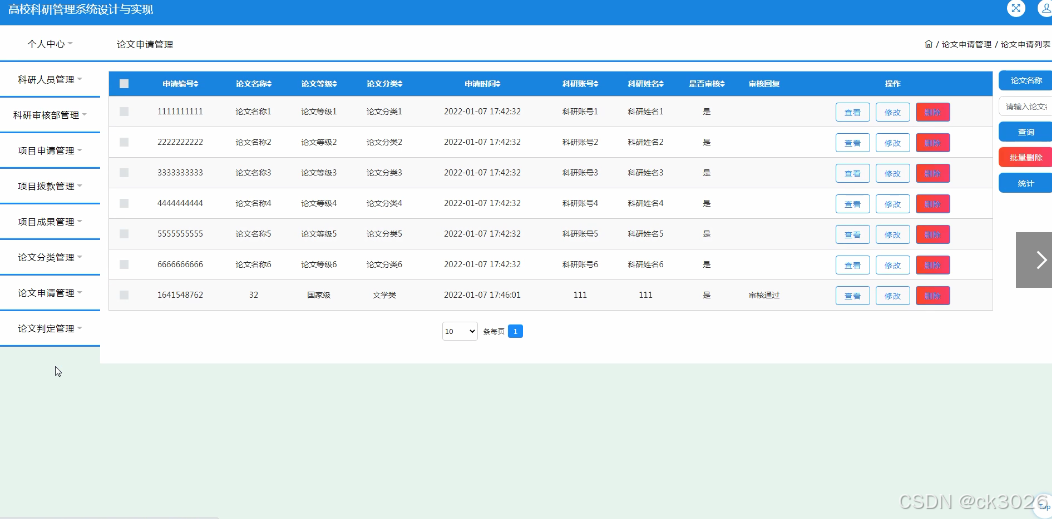Delete row 4444444444
1052x519 pixels.
coord(933,204)
